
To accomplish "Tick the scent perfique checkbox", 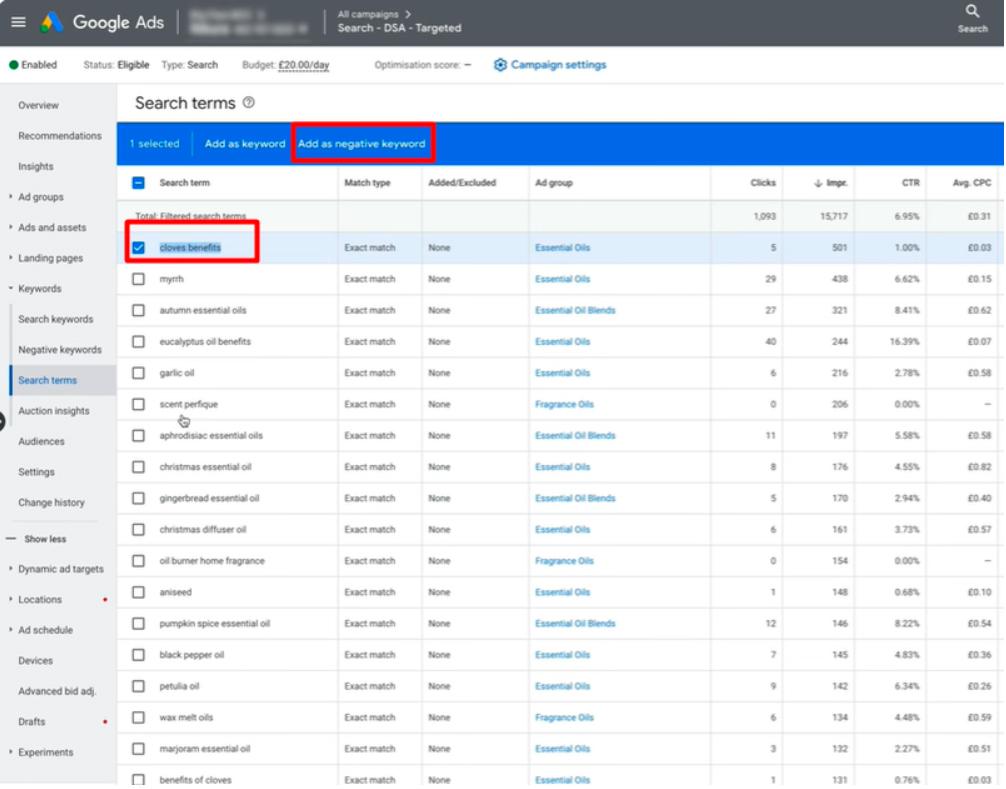I will coord(139,404).
